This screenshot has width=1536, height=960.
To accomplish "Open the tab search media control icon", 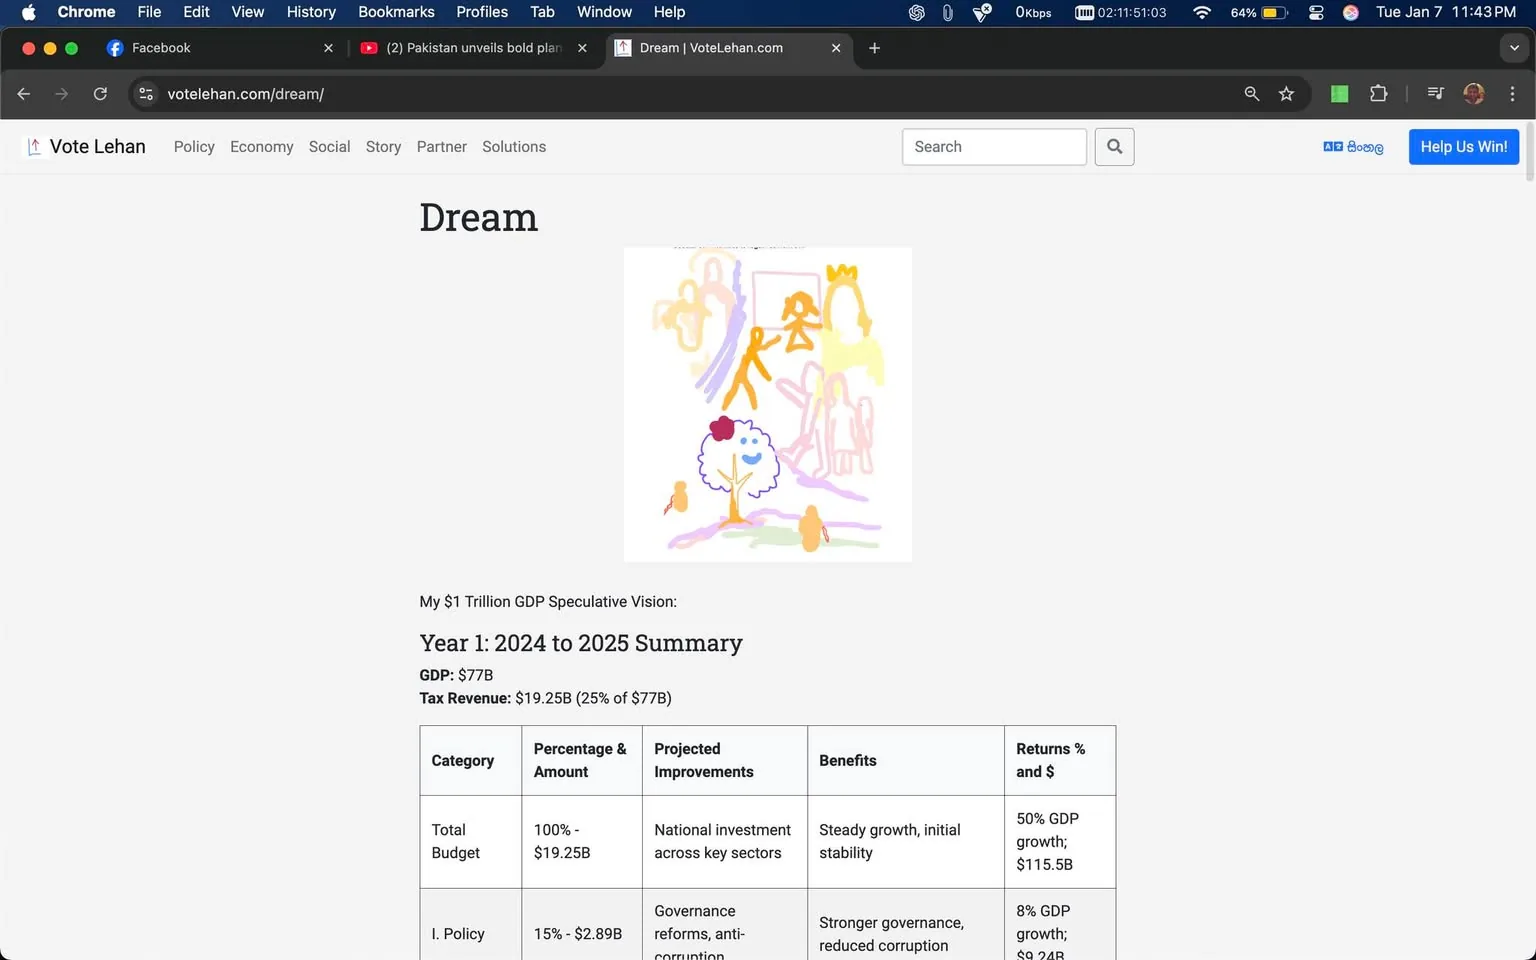I will [x=1435, y=93].
